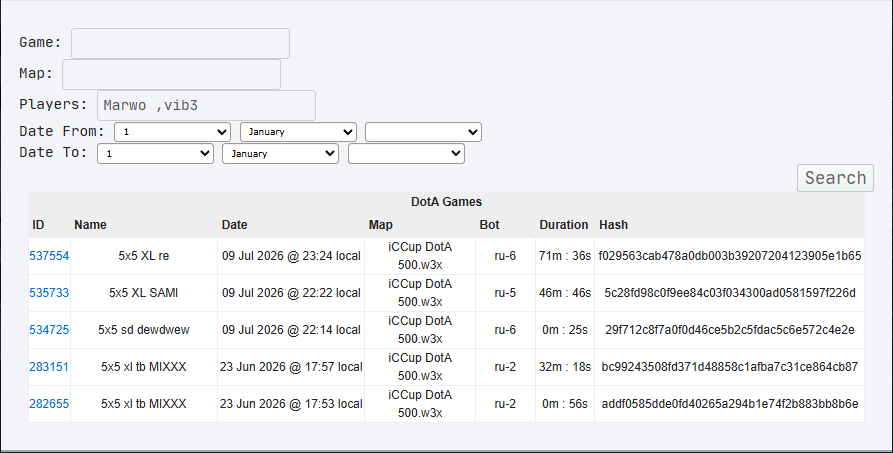893x453 pixels.
Task: Click bot 'ru-6' in row 537554
Action: click(x=505, y=256)
